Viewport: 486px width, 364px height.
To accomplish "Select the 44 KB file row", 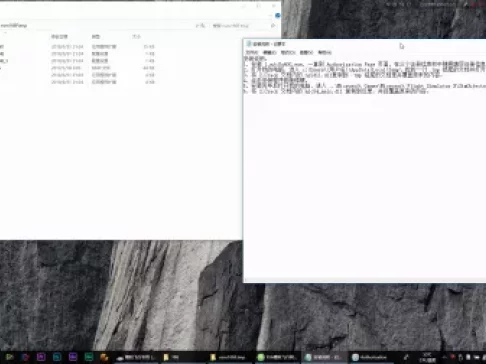I will [77, 68].
